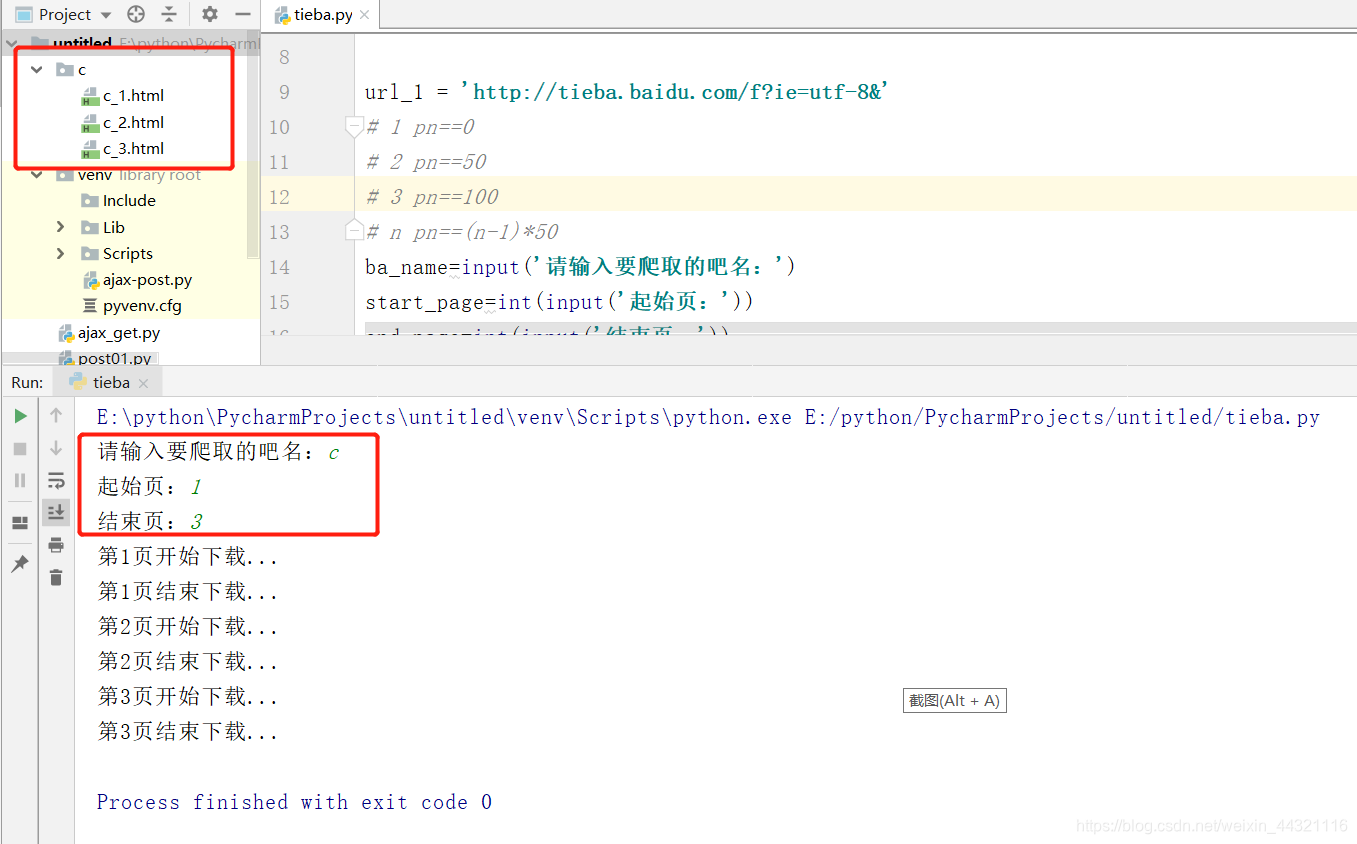This screenshot has width=1357, height=844.
Task: Click line number 12 in gutter
Action: coord(279,197)
